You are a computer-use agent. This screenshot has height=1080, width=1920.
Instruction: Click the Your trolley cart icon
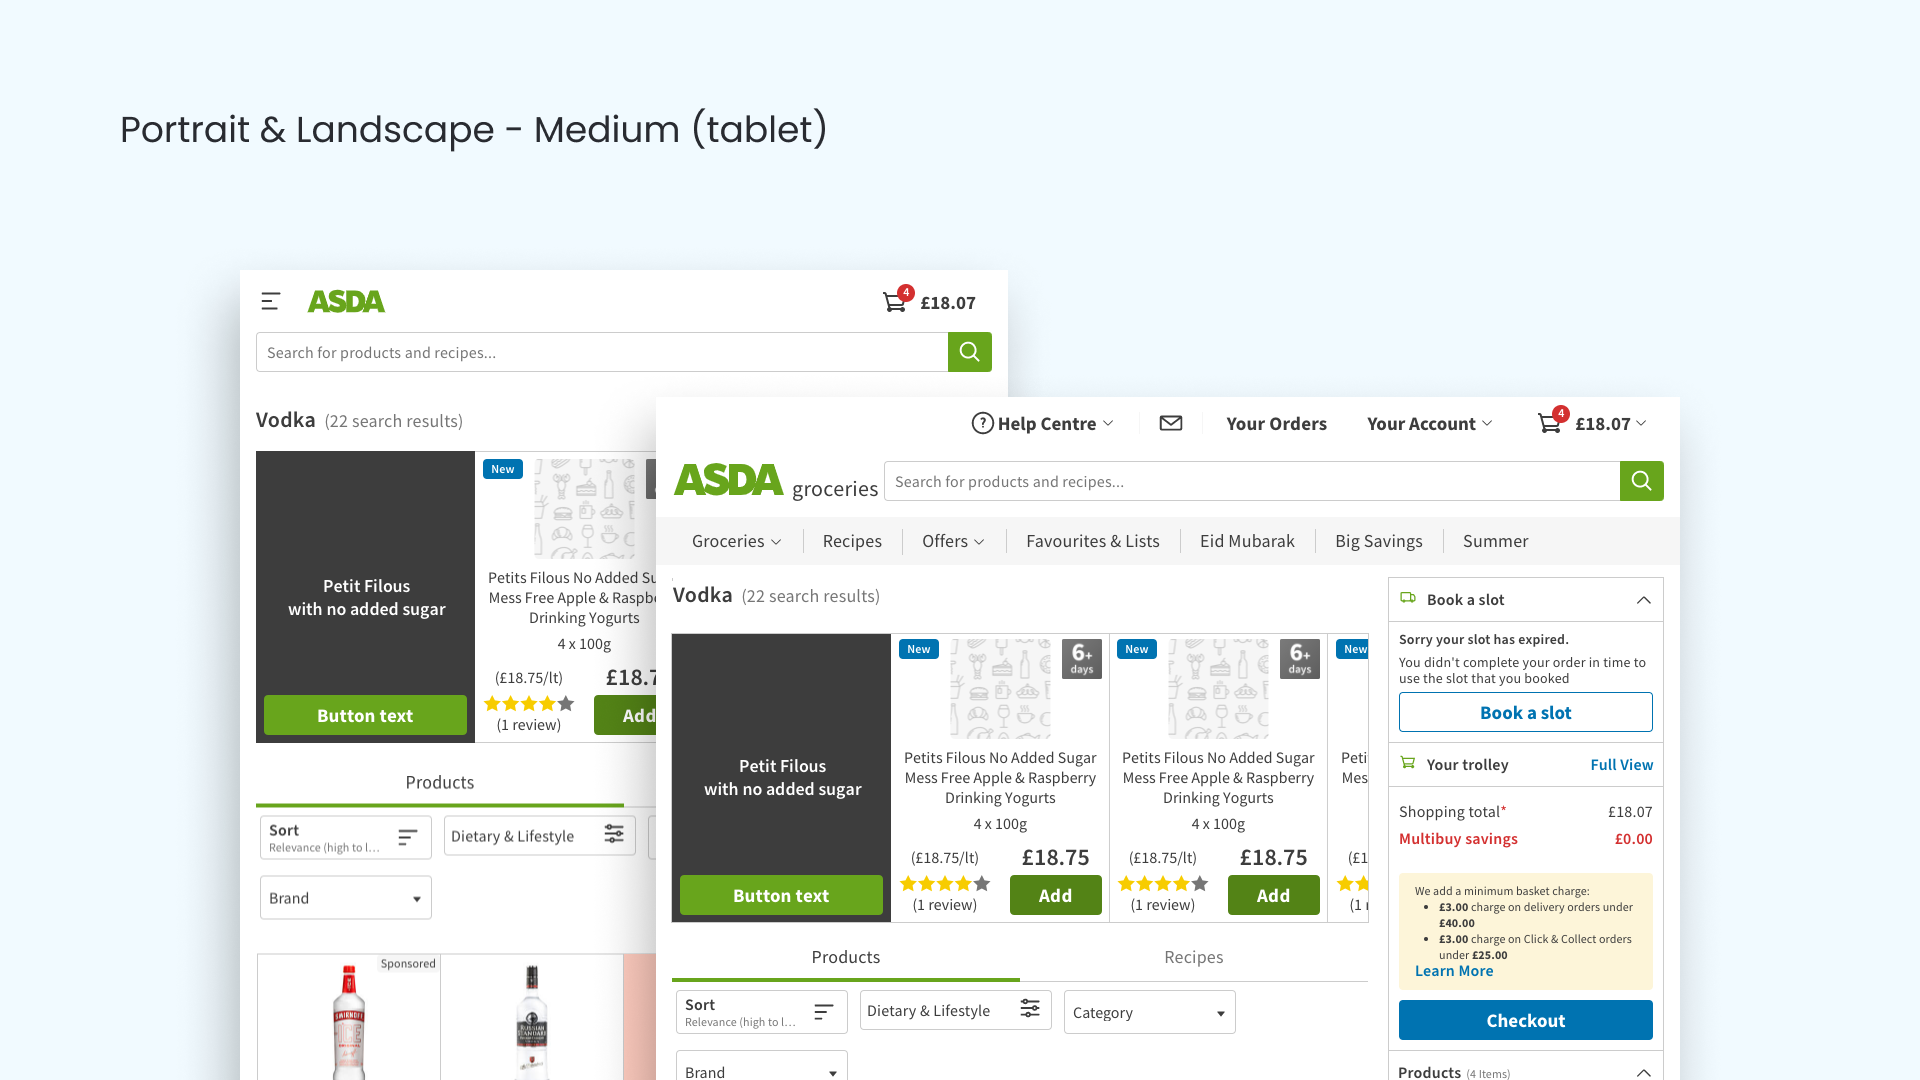1408,763
